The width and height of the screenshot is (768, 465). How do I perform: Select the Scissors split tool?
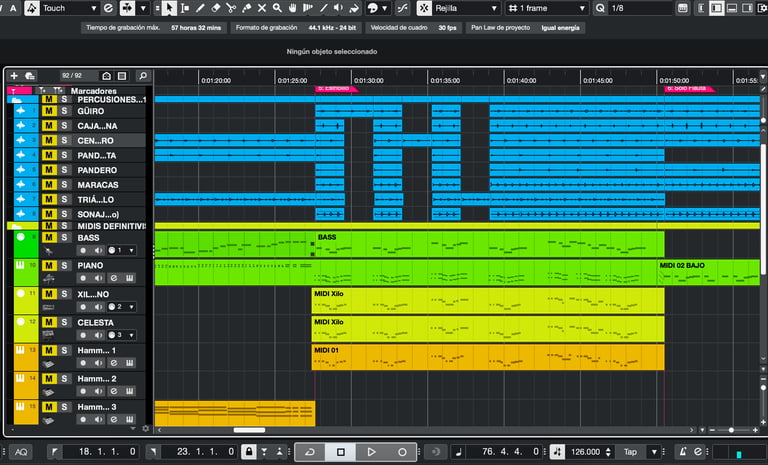(231, 8)
